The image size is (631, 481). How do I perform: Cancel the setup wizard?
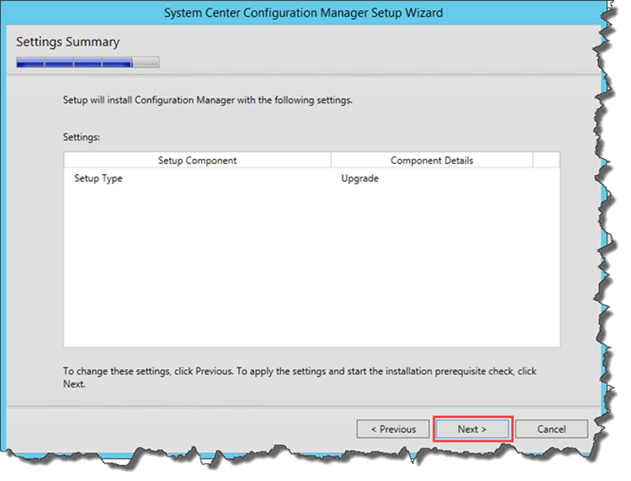pos(551,429)
